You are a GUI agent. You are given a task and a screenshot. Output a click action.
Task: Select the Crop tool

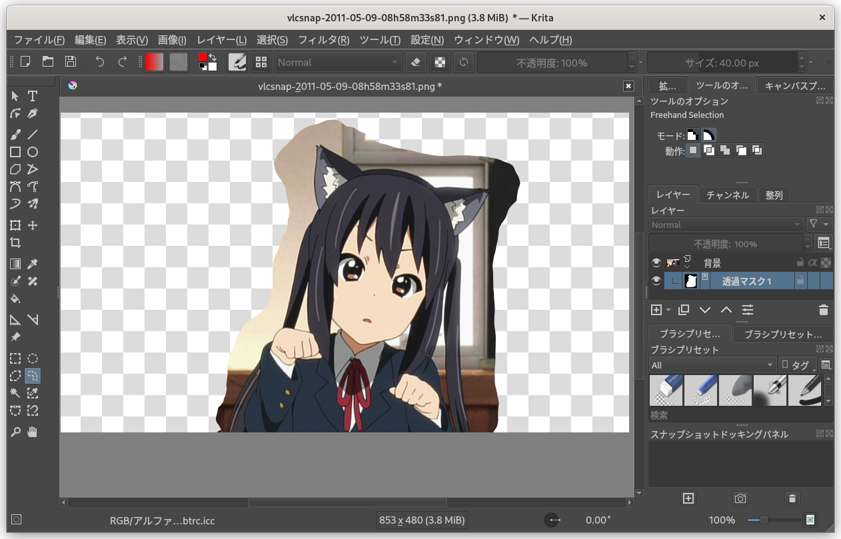(15, 242)
